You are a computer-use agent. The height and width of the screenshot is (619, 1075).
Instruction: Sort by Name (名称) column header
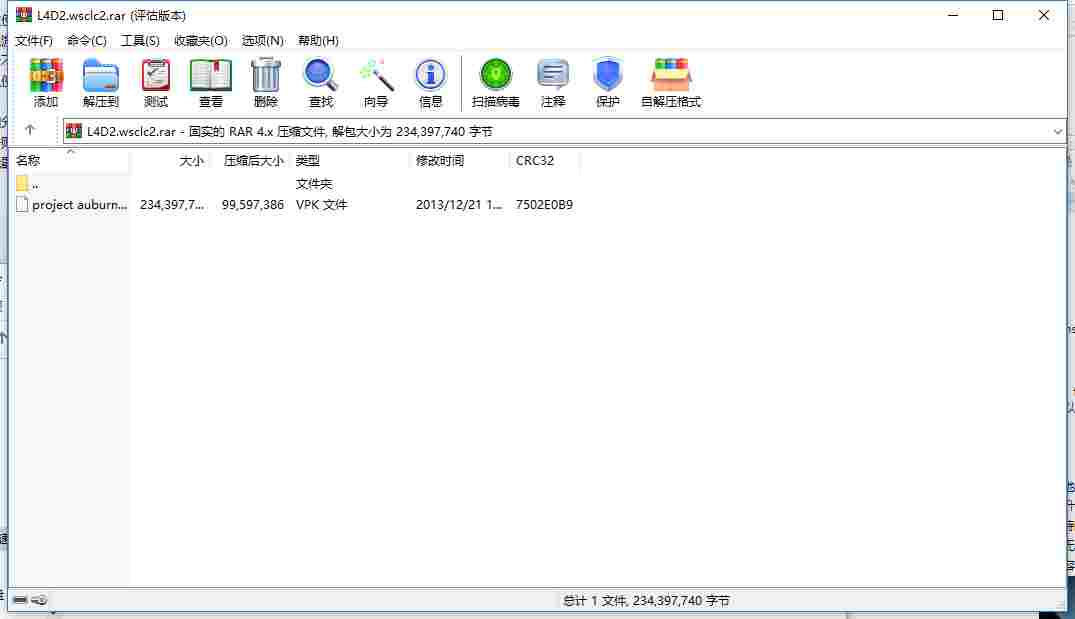(x=70, y=160)
